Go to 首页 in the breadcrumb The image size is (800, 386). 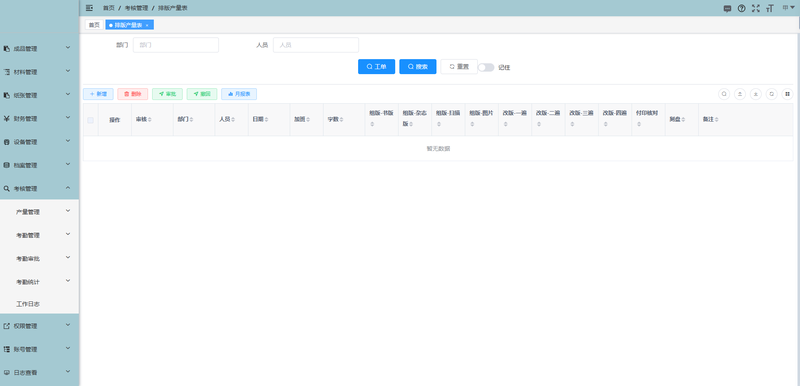tap(109, 8)
